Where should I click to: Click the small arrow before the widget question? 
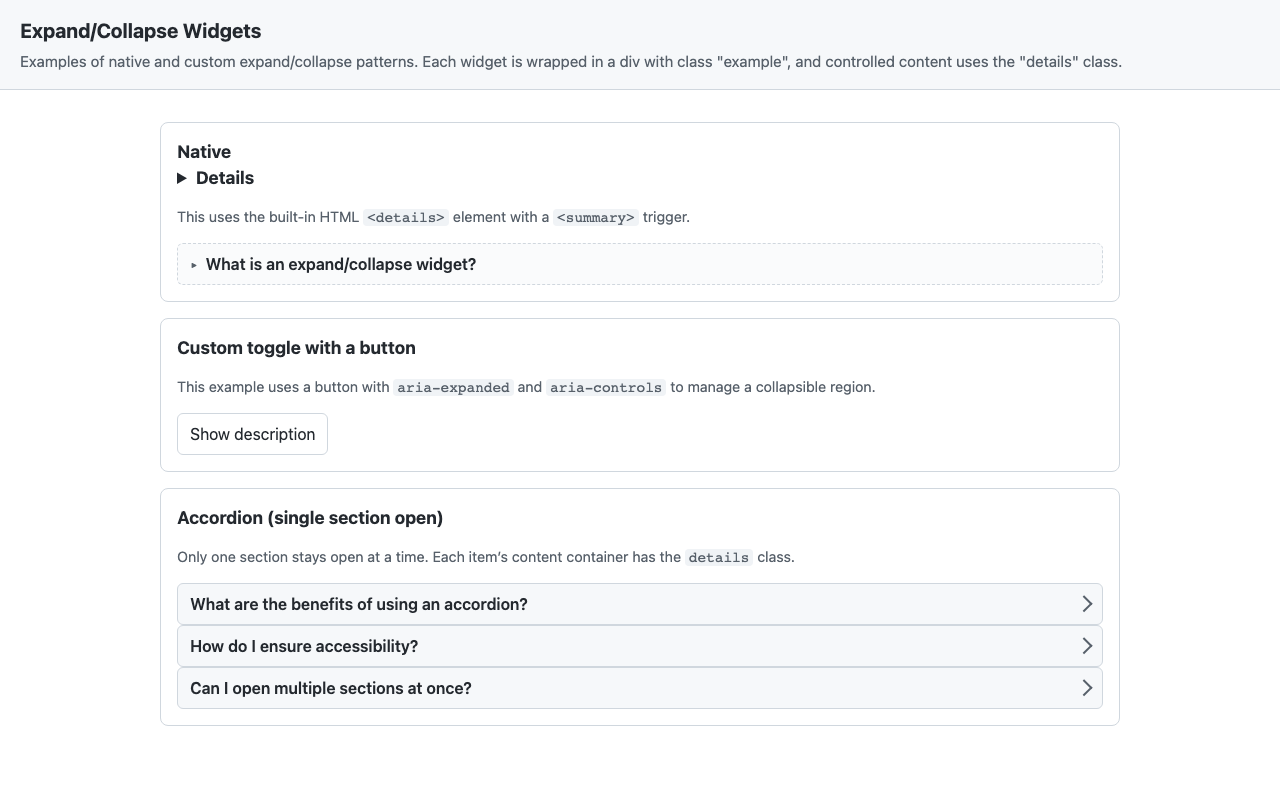click(194, 264)
